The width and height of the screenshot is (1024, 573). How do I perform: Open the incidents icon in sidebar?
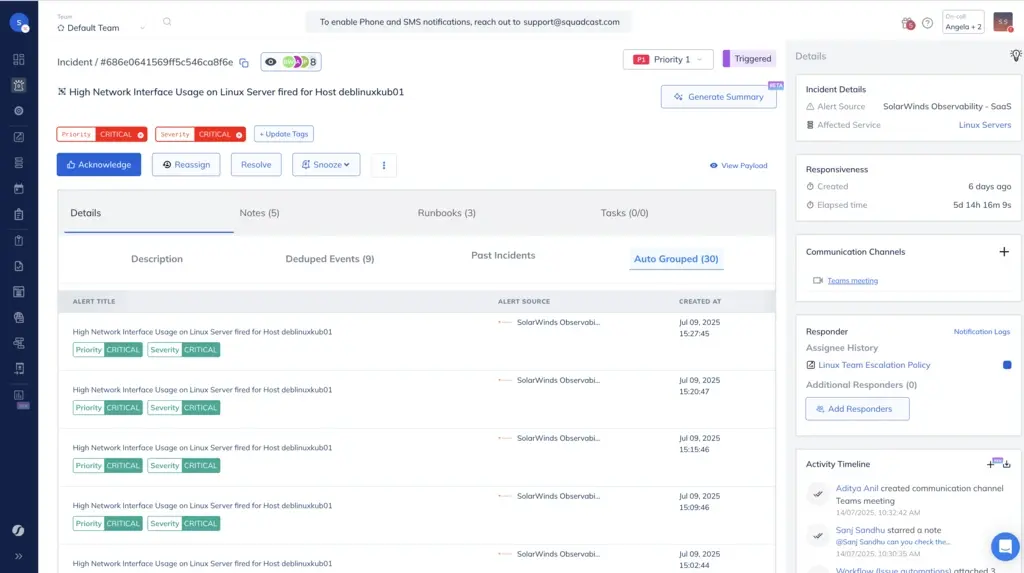point(19,85)
